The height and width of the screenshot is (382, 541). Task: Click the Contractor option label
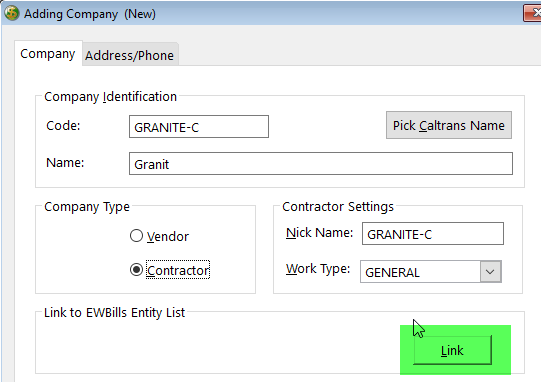178,270
